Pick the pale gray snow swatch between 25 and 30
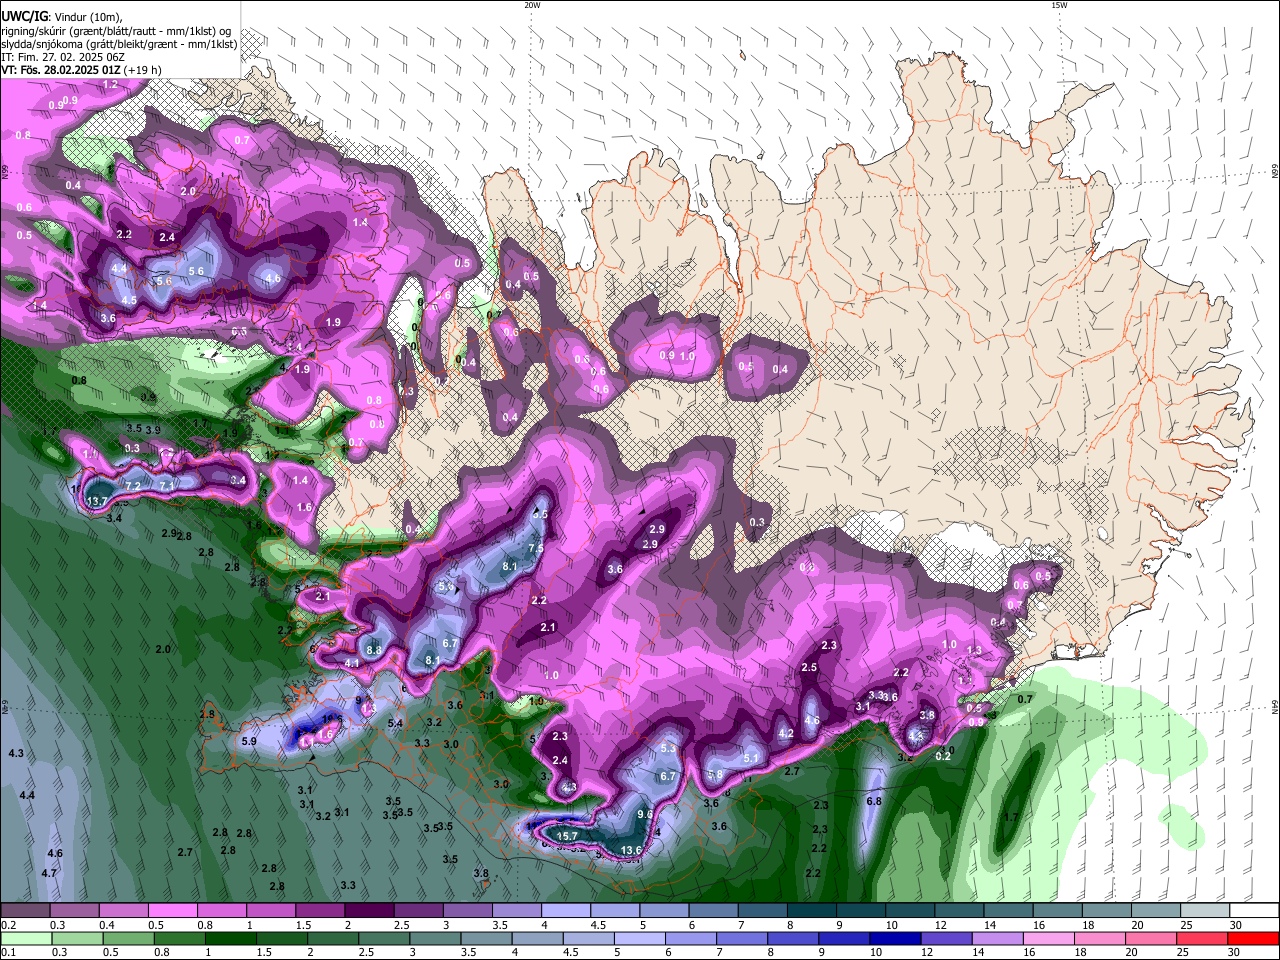Viewport: 1280px width, 960px height. 1206,911
